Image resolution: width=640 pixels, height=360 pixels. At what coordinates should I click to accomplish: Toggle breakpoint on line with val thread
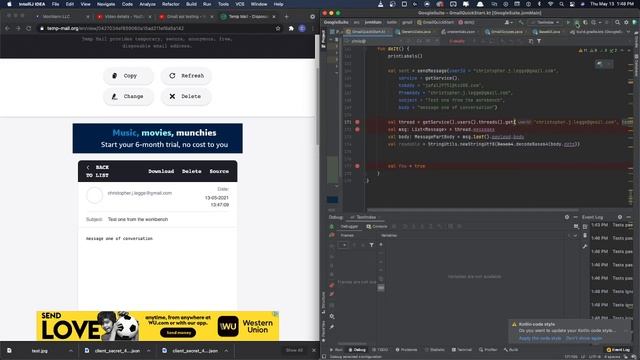pos(357,122)
